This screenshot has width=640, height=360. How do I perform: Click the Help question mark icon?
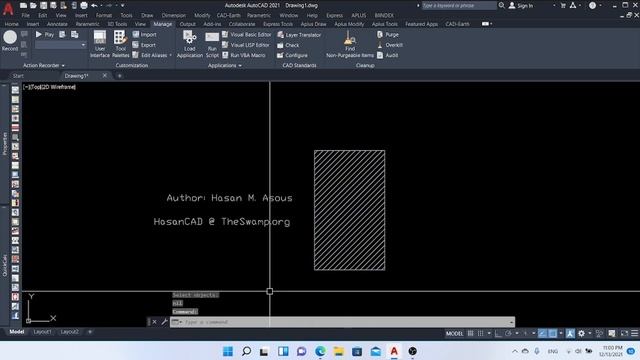[x=593, y=5]
